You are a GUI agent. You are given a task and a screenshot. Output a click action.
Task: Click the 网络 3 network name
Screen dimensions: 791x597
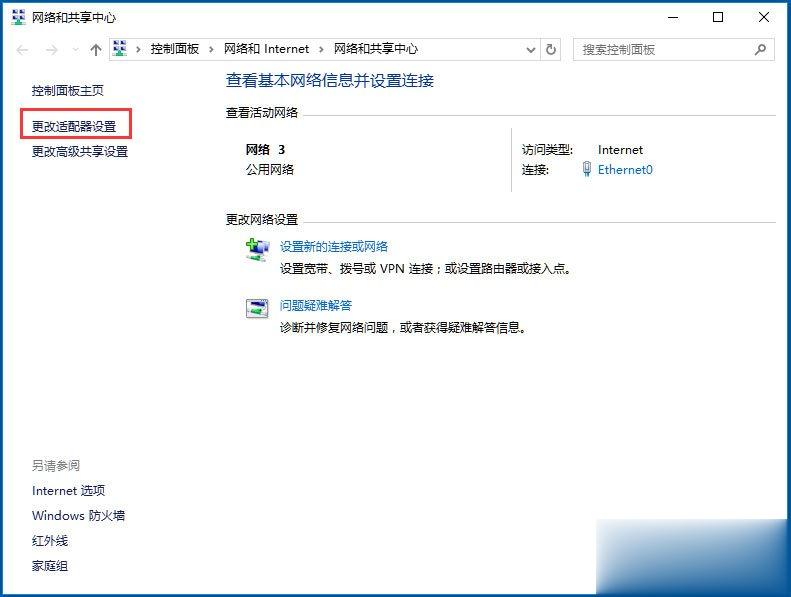[x=265, y=150]
